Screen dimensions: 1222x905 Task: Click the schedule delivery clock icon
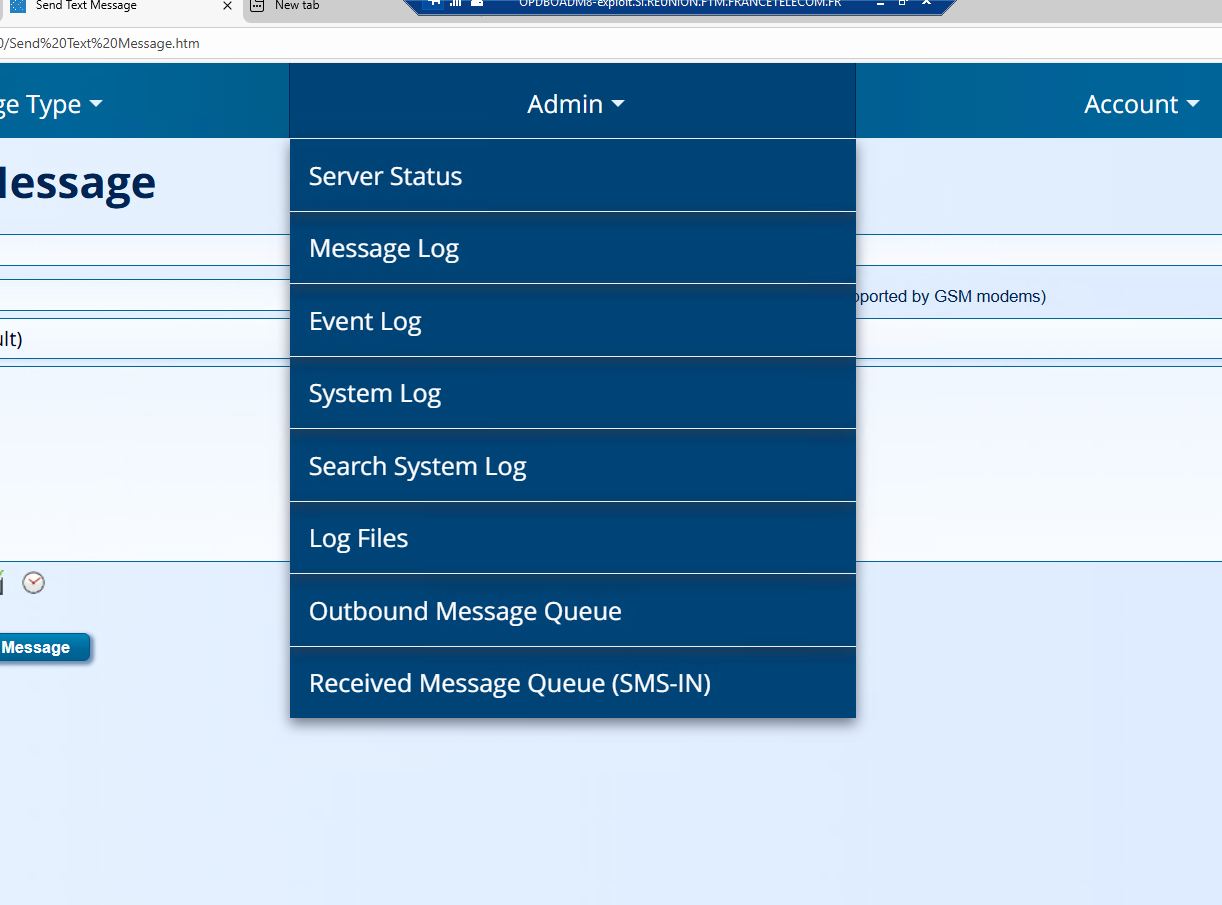(33, 583)
